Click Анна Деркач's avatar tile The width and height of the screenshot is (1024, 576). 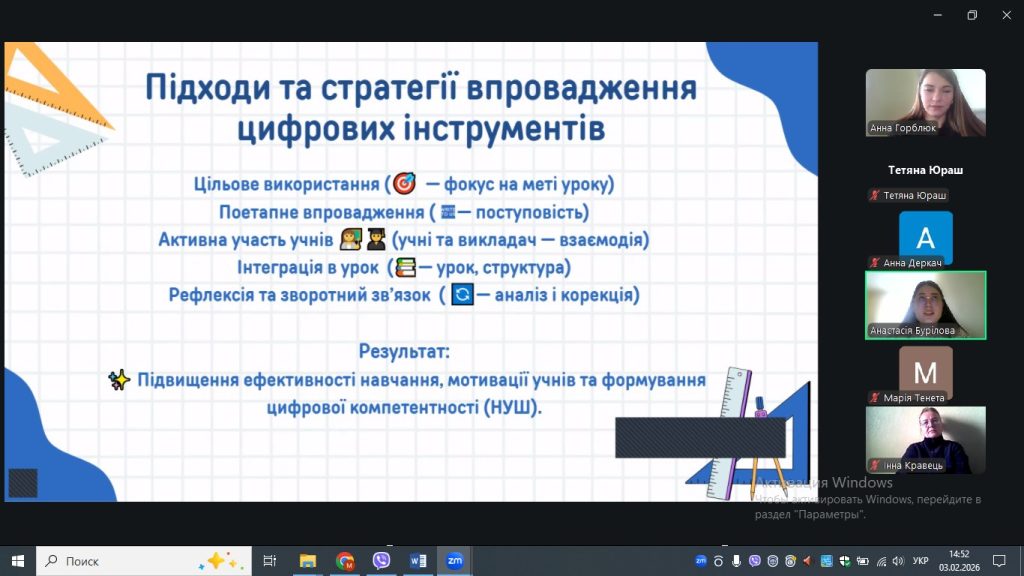pyautogui.click(x=925, y=238)
